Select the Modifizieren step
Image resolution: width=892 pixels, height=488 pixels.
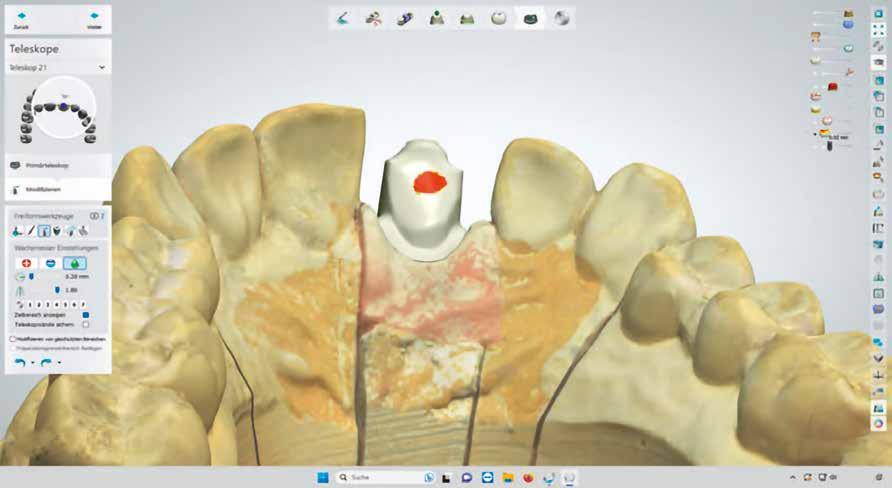click(x=57, y=189)
